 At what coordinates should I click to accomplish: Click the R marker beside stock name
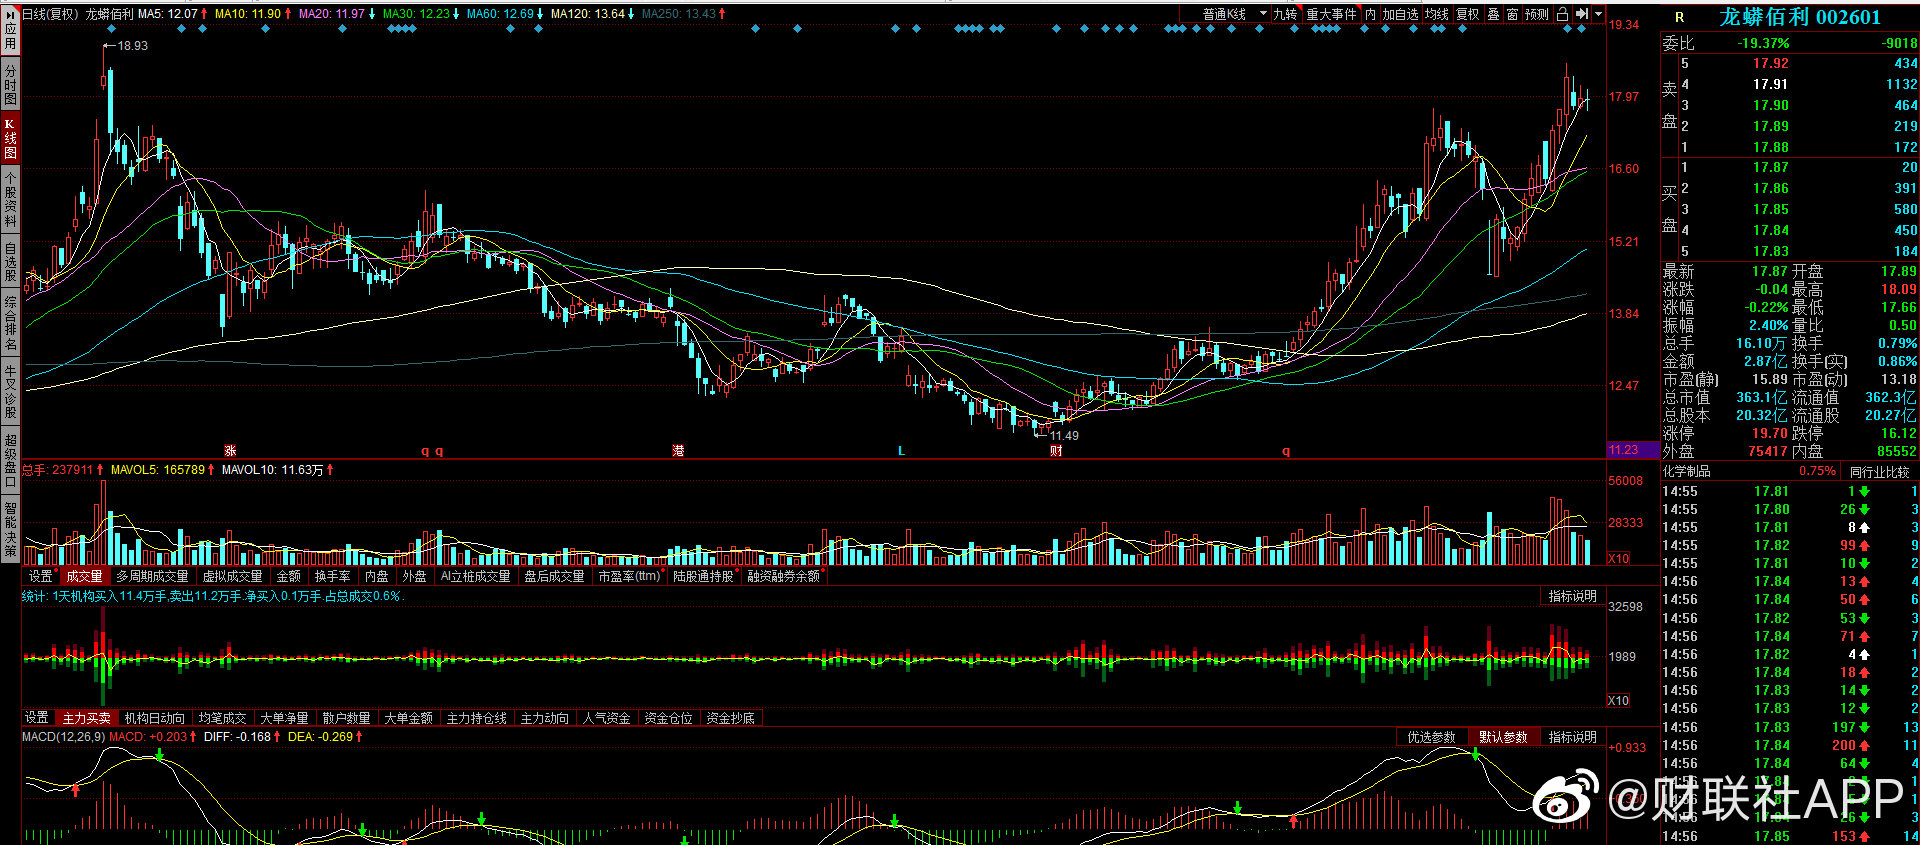1679,17
